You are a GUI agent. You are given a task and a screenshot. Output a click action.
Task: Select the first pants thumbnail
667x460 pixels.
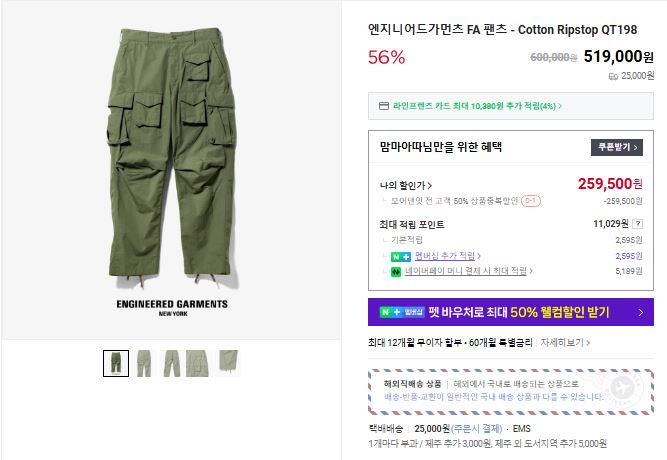tap(116, 363)
